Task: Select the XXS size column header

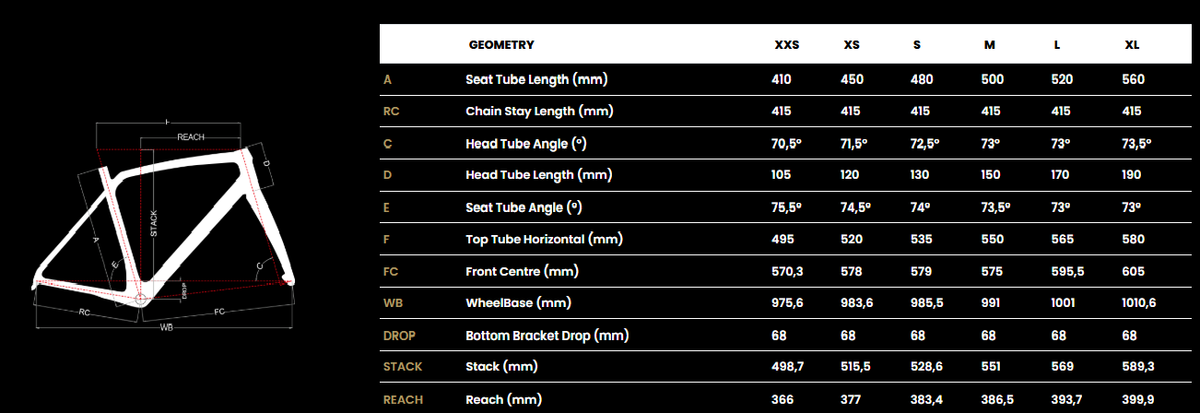Action: 787,45
